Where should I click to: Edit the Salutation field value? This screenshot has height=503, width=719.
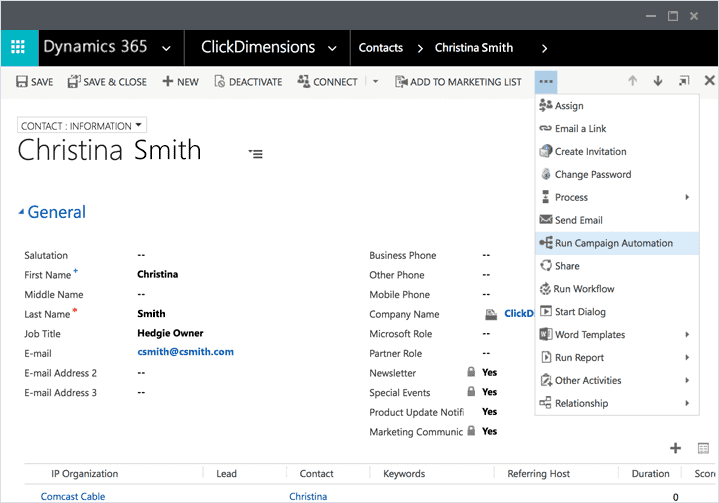pyautogui.click(x=141, y=255)
